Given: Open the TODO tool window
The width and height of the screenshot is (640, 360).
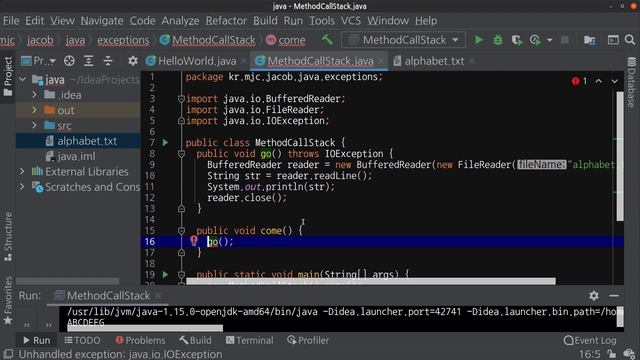Looking at the screenshot, I should pyautogui.click(x=82, y=340).
